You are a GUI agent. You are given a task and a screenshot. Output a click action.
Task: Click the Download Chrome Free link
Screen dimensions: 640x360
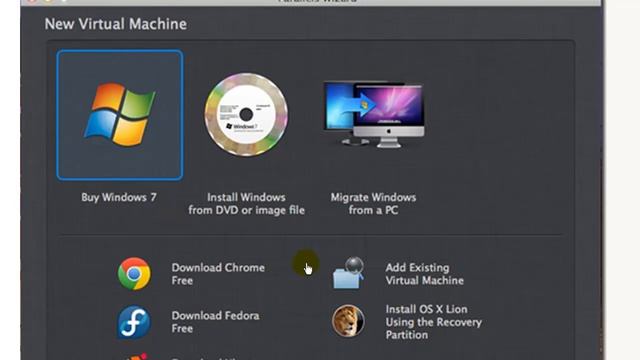click(218, 274)
